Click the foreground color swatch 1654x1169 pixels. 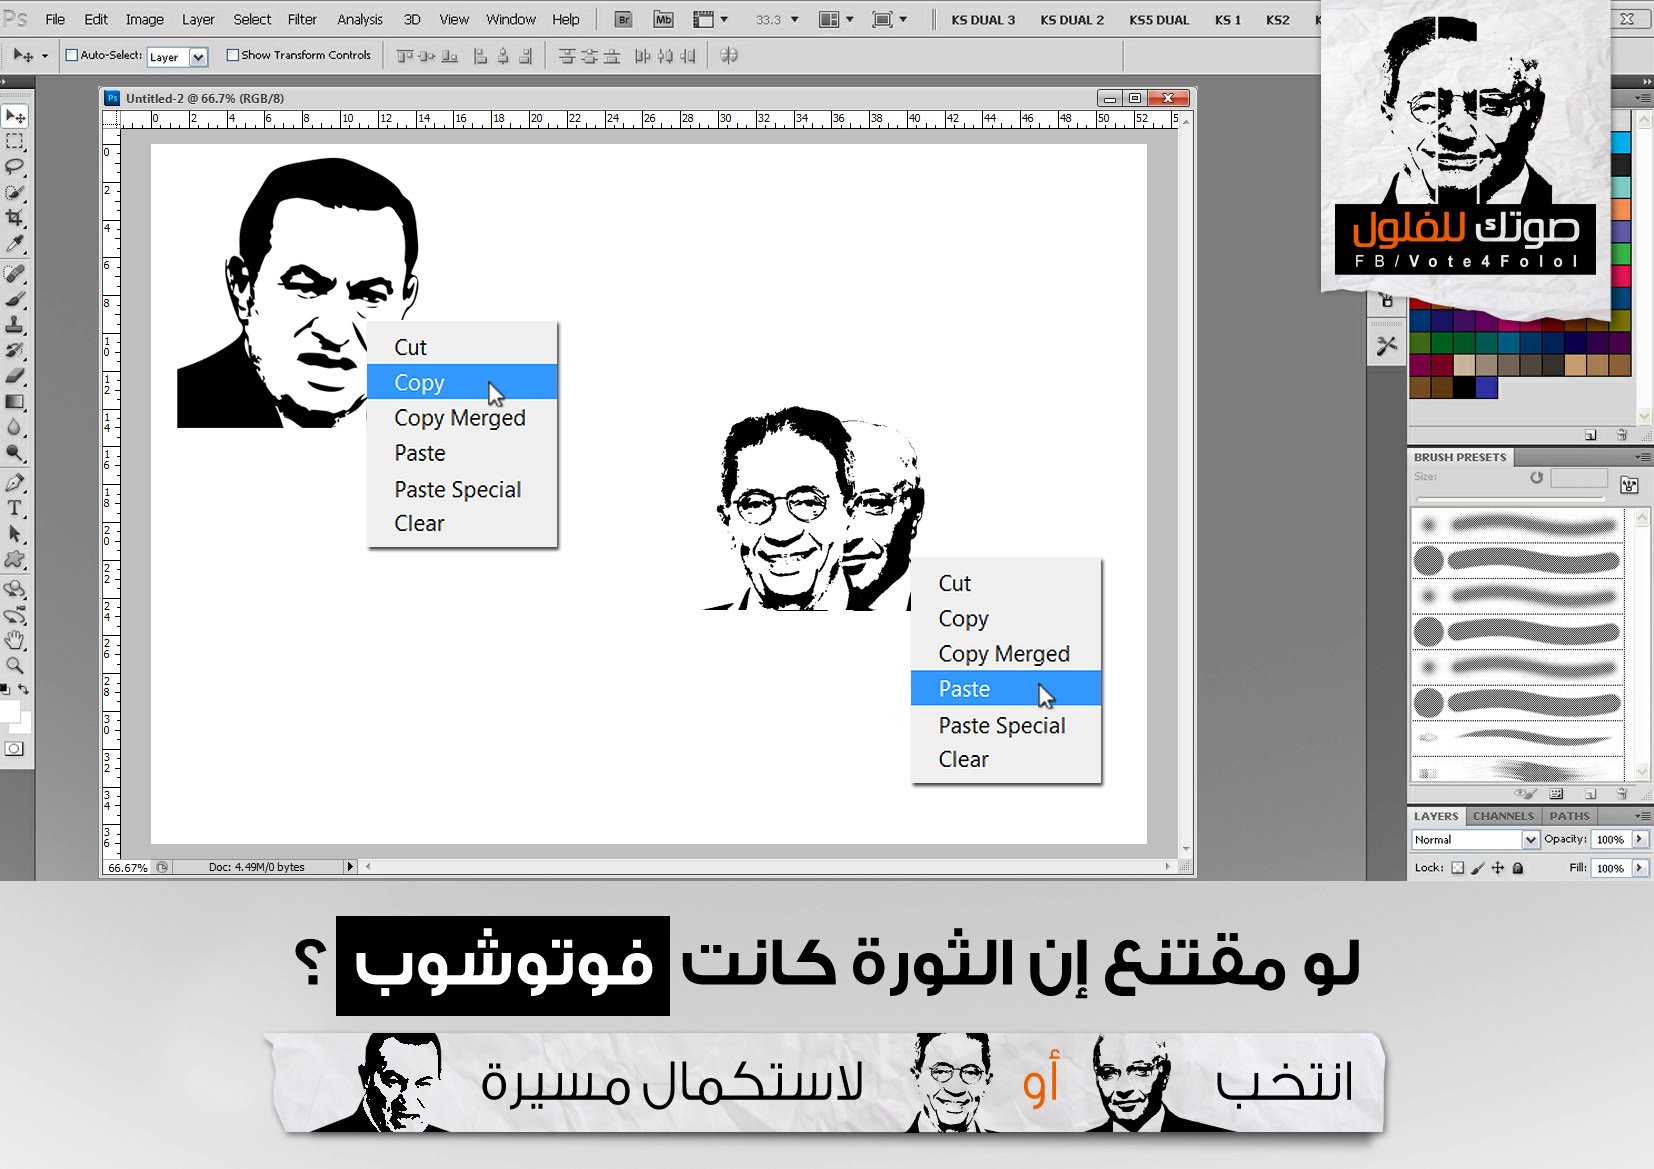(9, 711)
